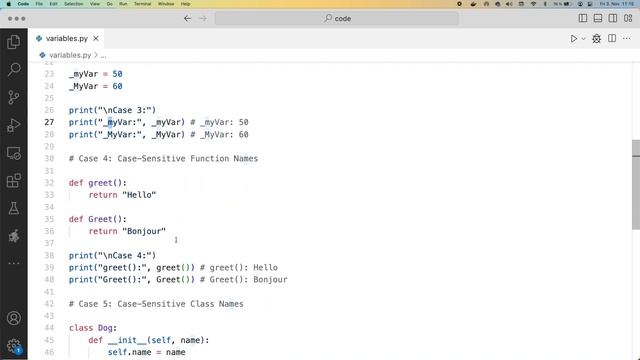Viewport: 640px width, 360px height.
Task: Open the Run menu
Action: [x=123, y=4]
